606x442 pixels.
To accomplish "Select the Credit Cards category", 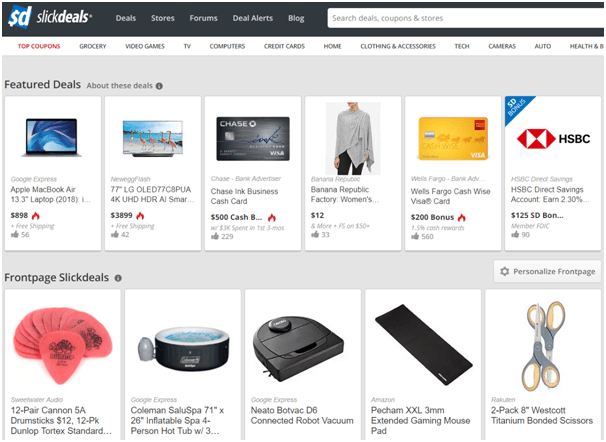I will pyautogui.click(x=284, y=46).
